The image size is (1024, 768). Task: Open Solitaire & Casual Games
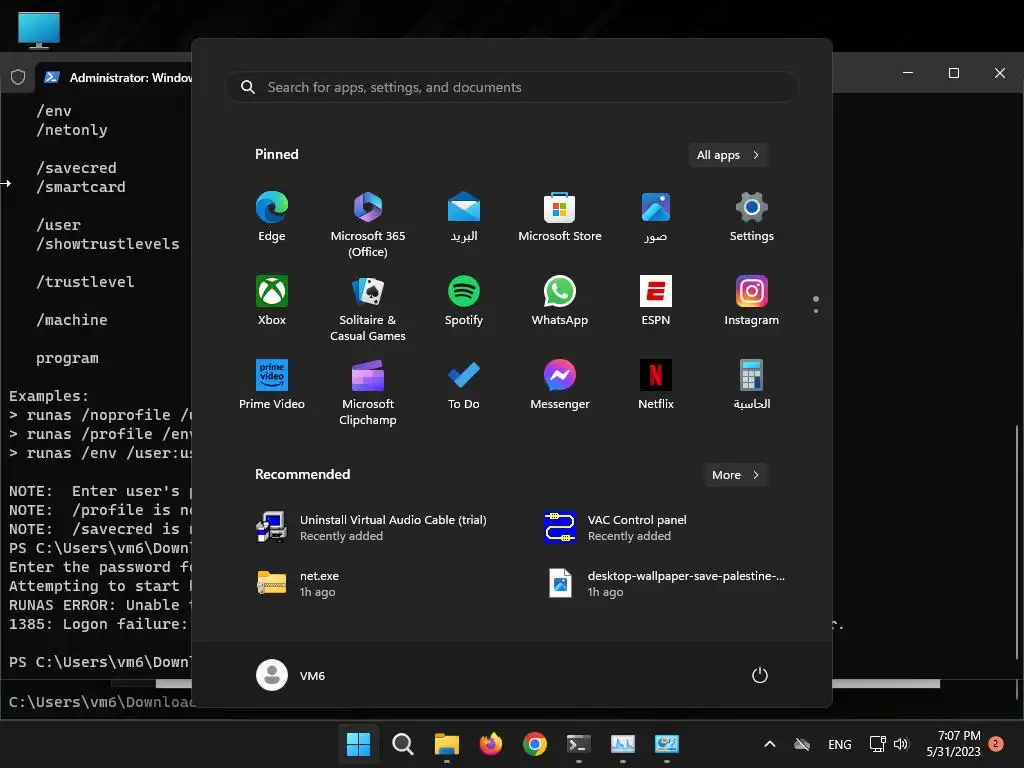[x=368, y=308]
